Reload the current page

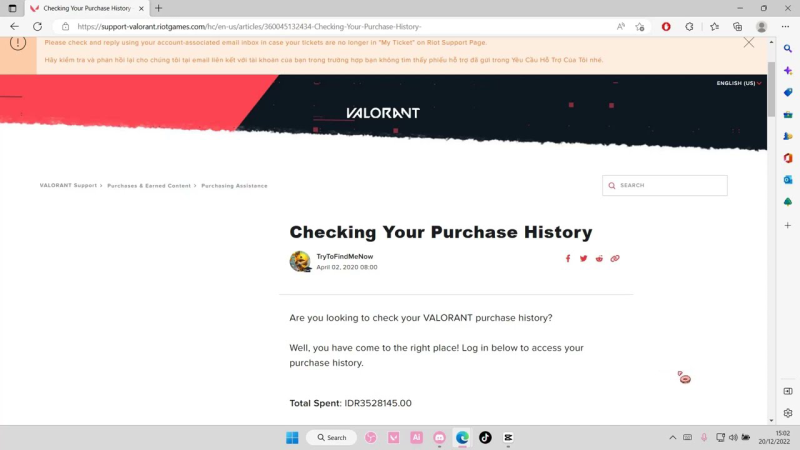(x=37, y=27)
